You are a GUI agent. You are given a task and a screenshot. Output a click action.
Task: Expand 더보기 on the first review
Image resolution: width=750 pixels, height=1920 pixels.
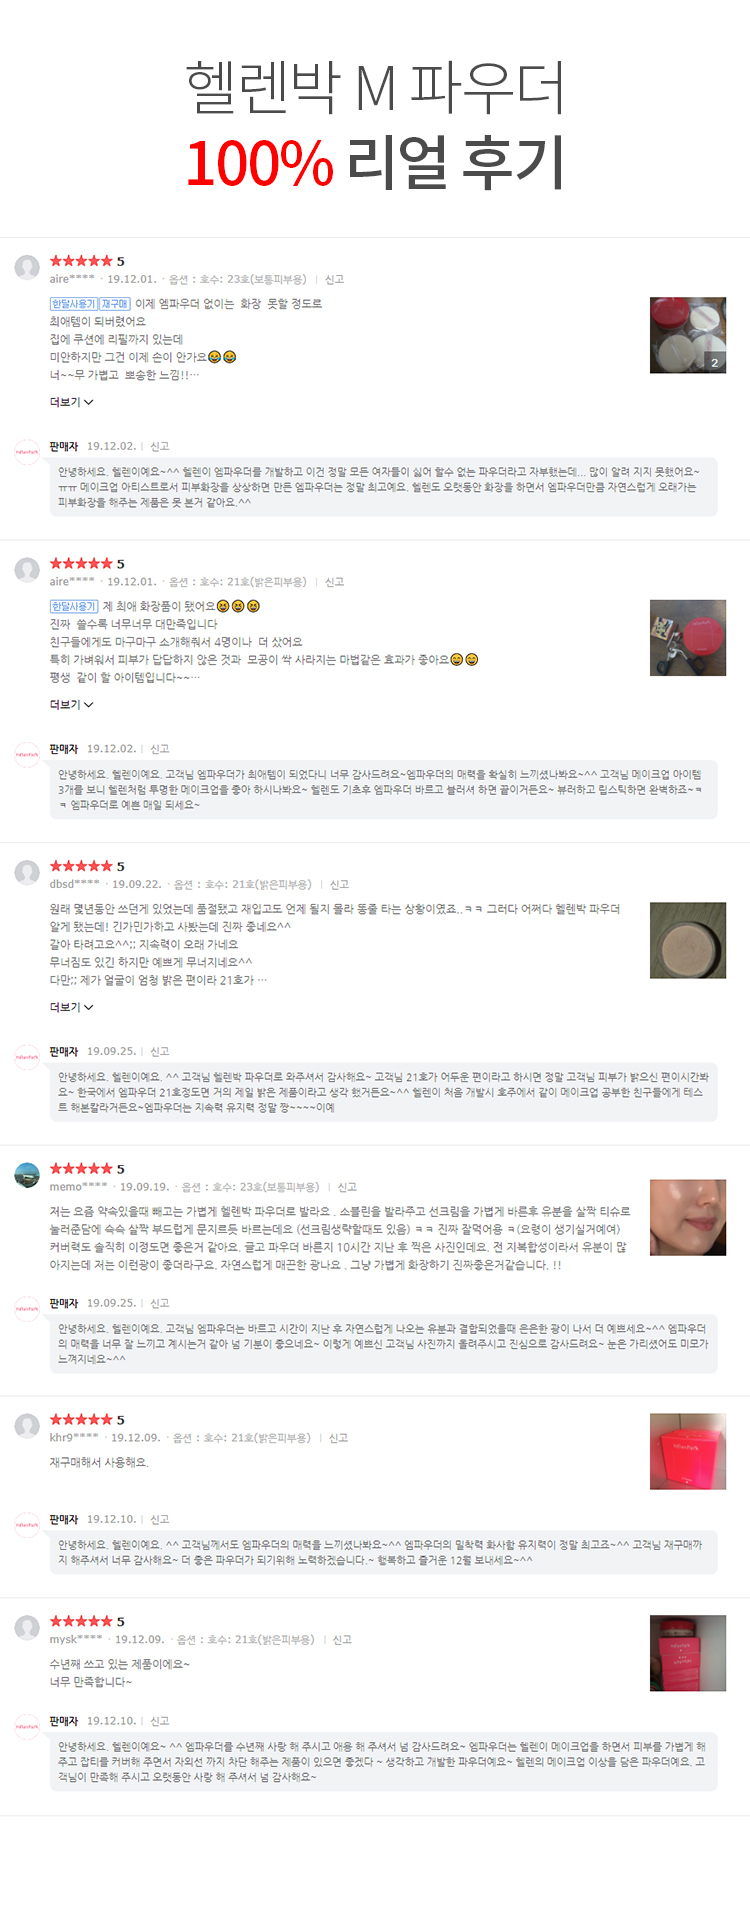(x=71, y=402)
